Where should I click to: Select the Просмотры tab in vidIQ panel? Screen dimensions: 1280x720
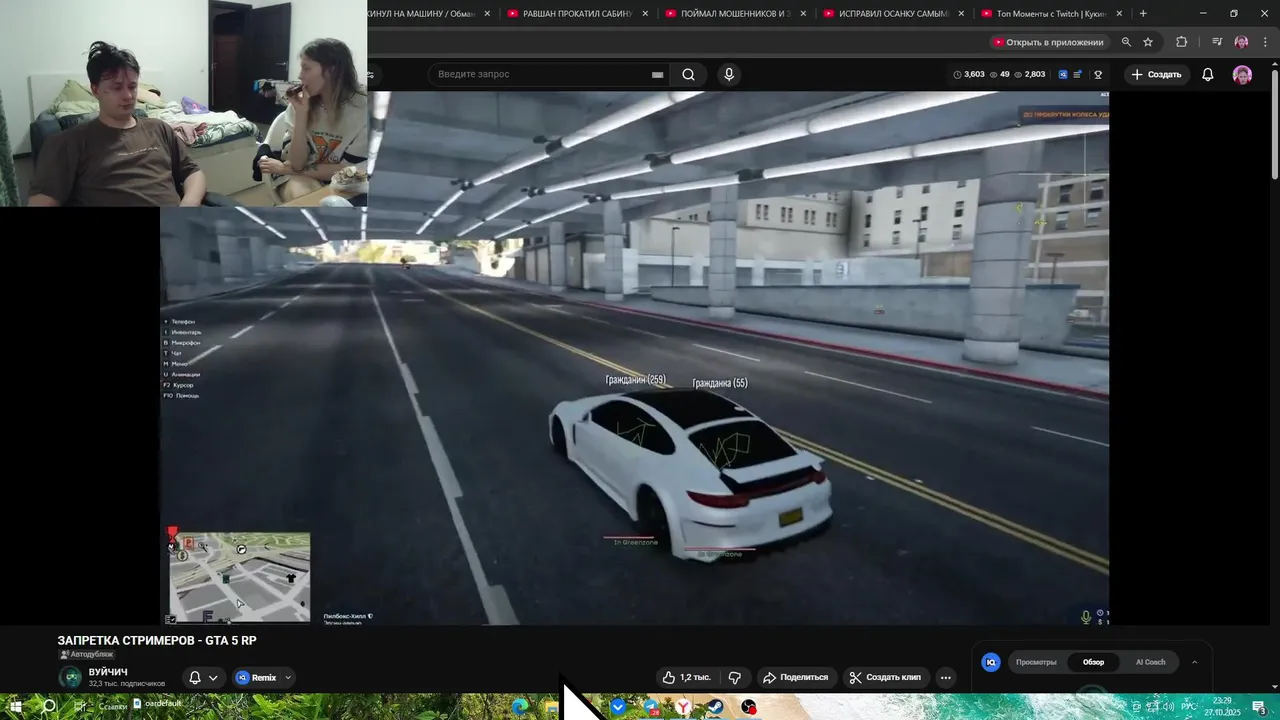coord(1036,662)
